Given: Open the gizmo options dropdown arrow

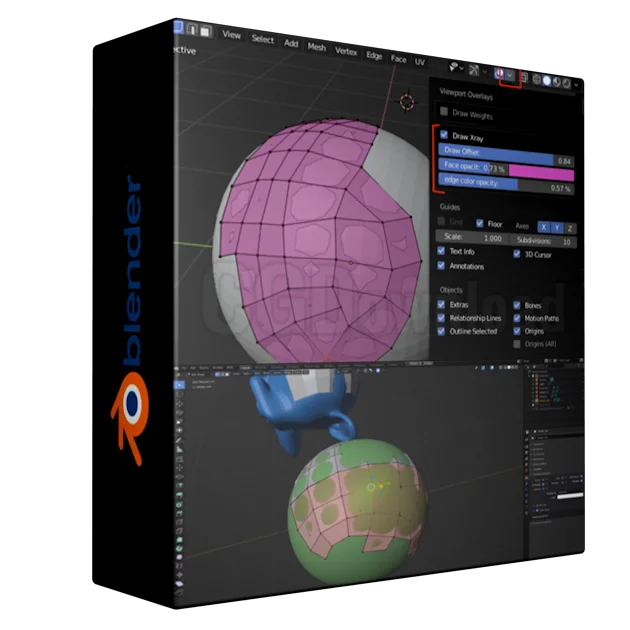Looking at the screenshot, I should point(485,72).
